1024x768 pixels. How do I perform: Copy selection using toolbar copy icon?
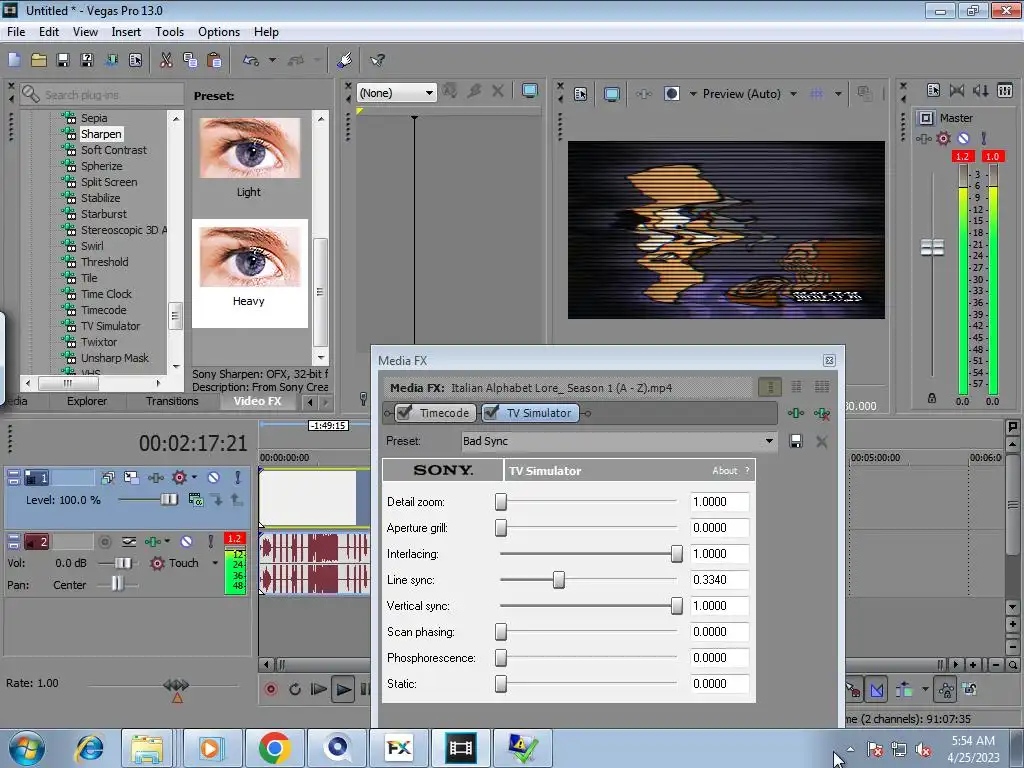tap(190, 60)
